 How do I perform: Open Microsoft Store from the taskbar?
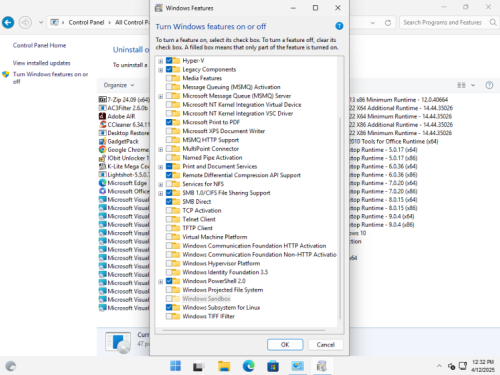click(x=273, y=366)
